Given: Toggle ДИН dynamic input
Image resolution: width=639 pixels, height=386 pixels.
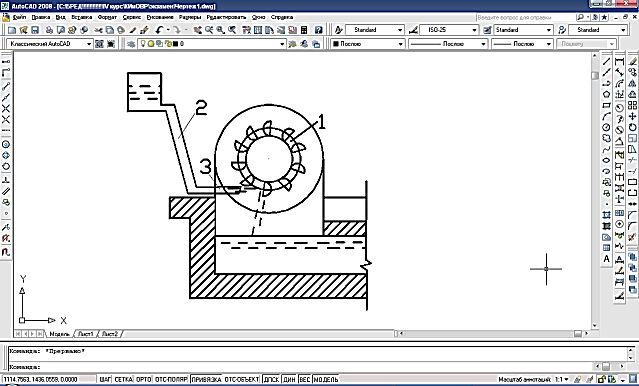Looking at the screenshot, I should tap(289, 379).
